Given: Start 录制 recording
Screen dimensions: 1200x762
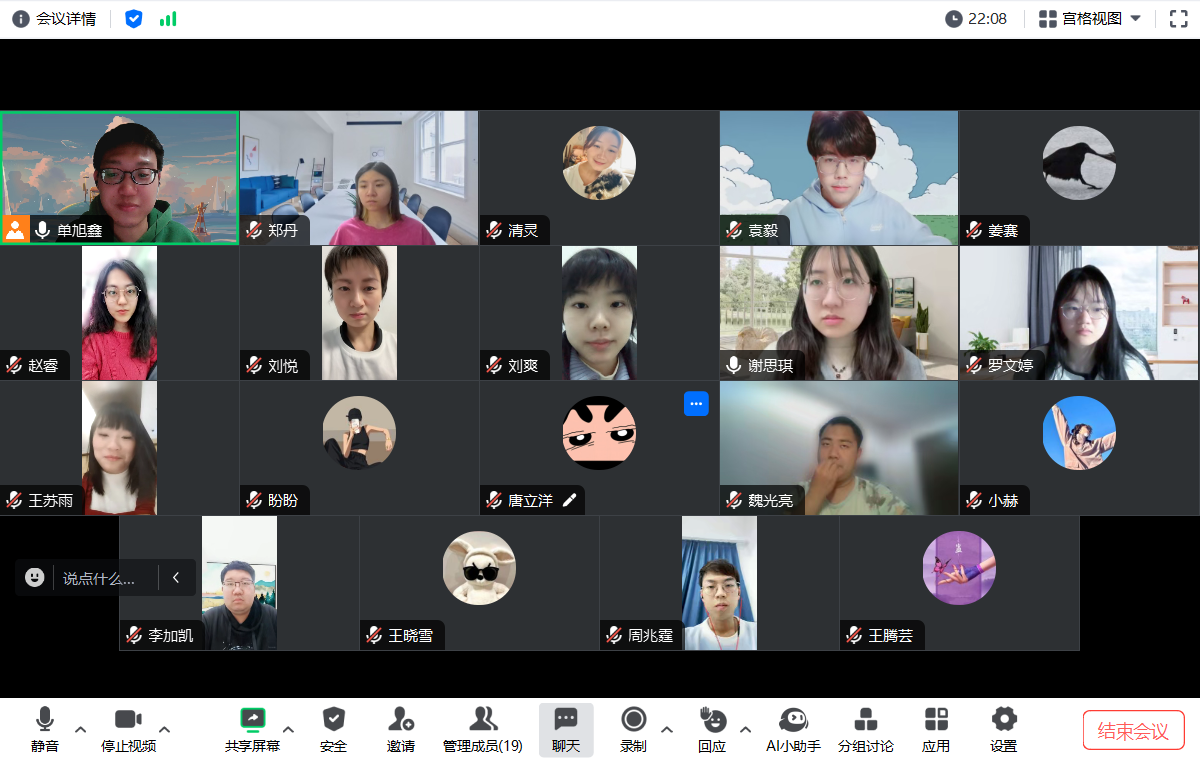Looking at the screenshot, I should (633, 729).
